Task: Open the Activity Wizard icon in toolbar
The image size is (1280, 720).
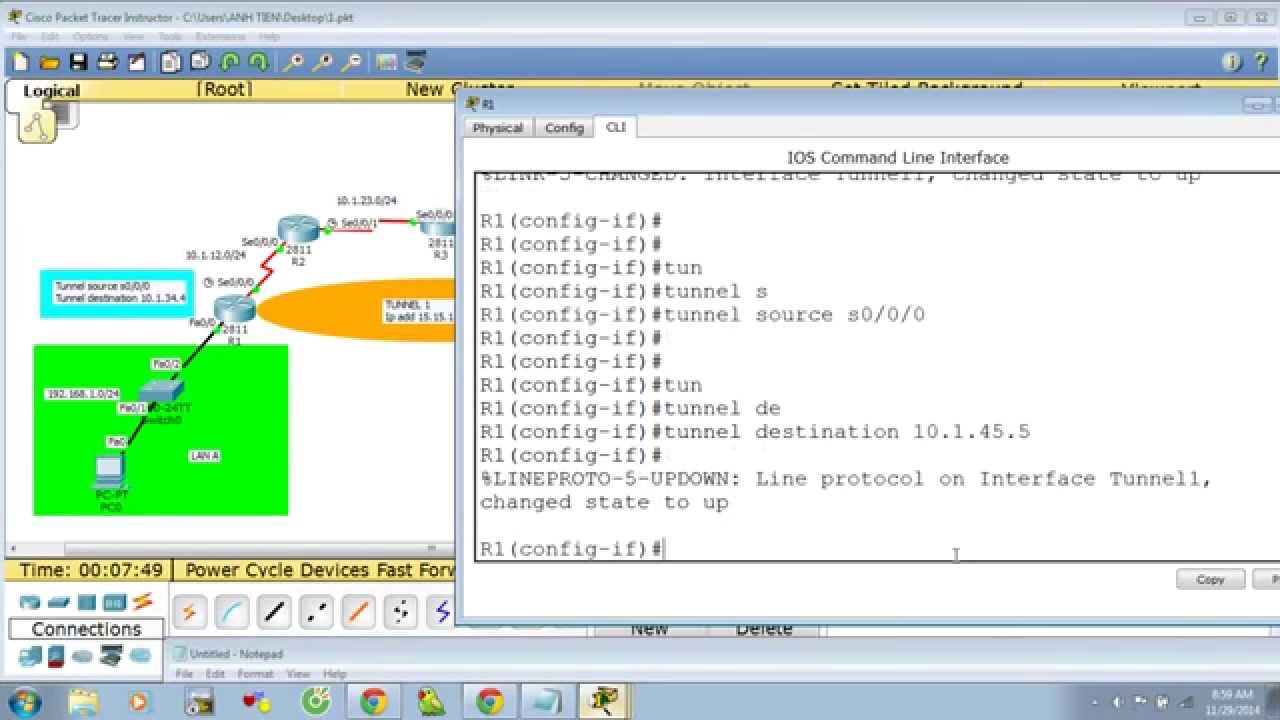Action: (x=137, y=62)
